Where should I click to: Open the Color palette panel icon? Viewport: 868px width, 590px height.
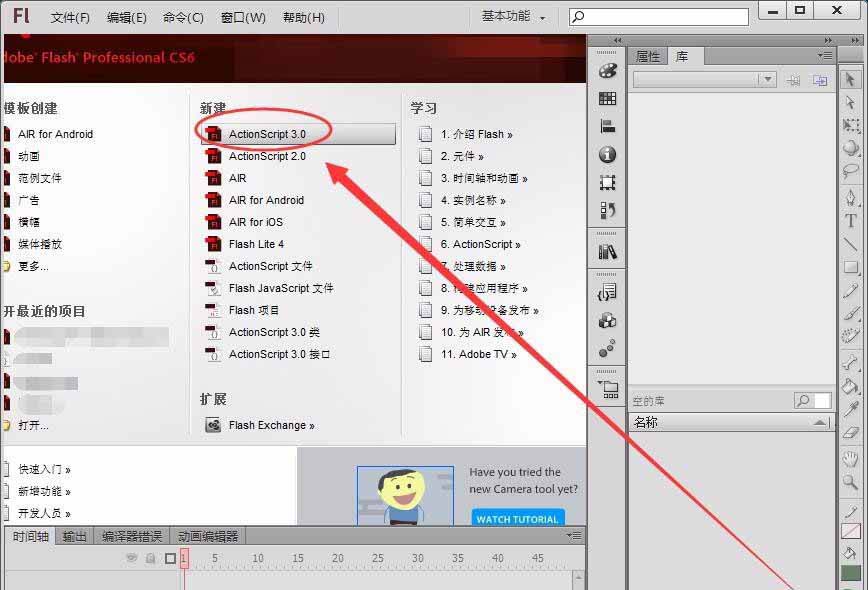[607, 71]
